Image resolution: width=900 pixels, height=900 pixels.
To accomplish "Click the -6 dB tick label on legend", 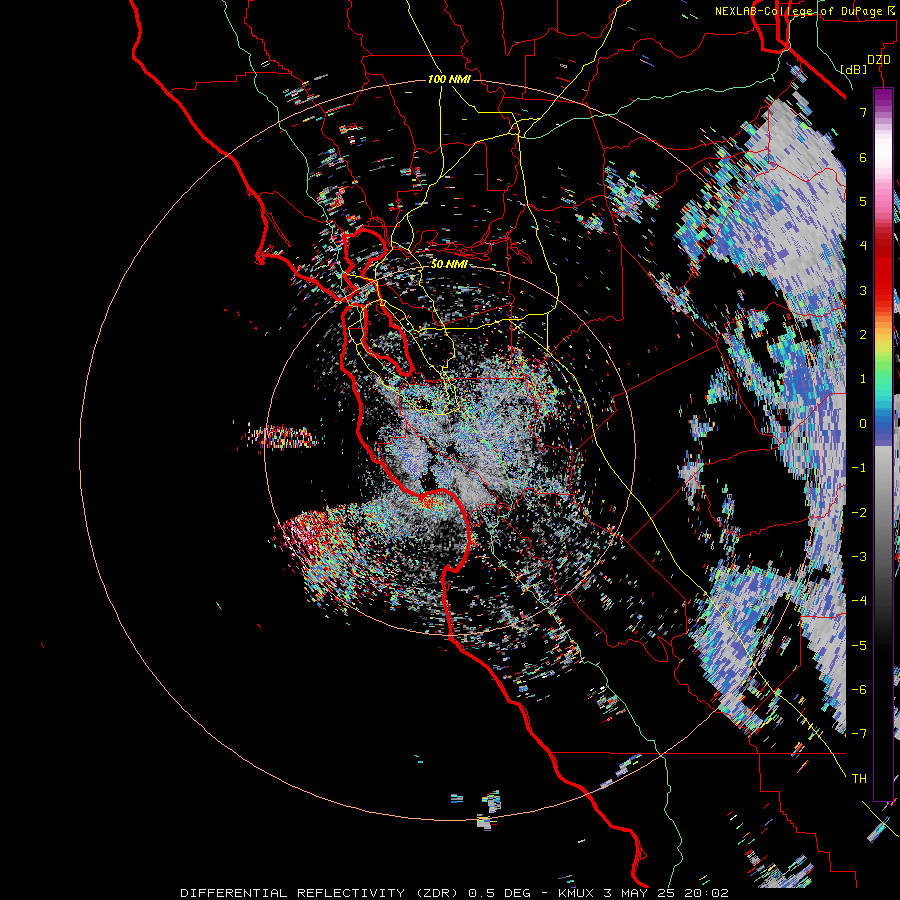I will pos(859,689).
